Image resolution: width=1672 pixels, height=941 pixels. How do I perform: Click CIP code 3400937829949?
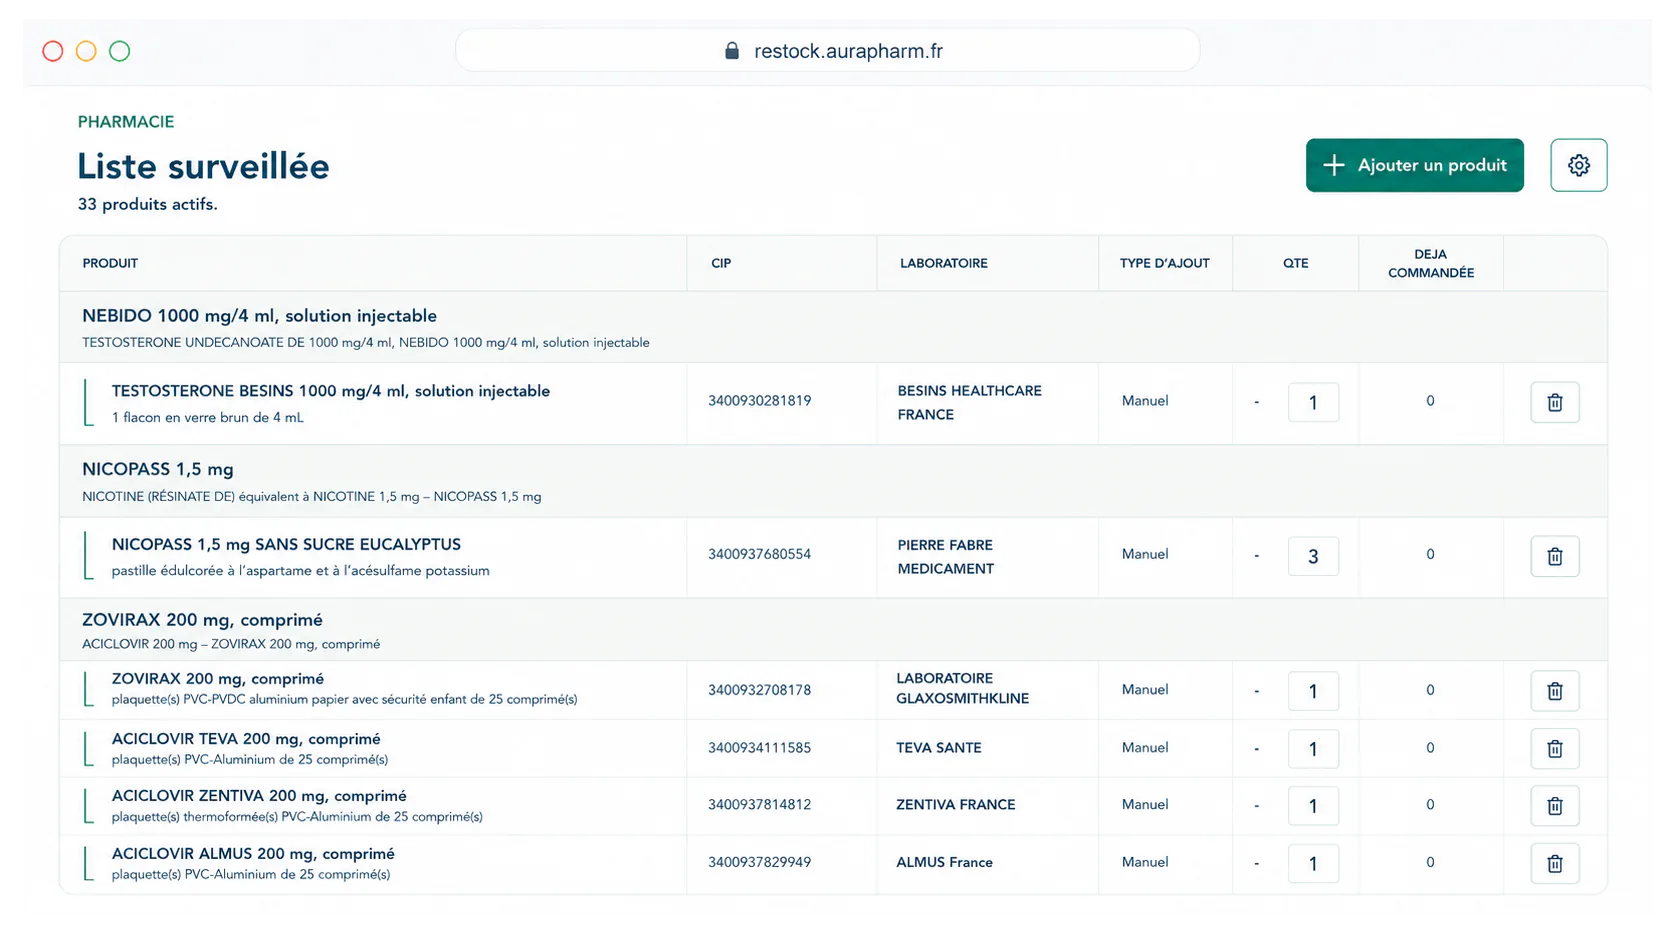coord(759,862)
